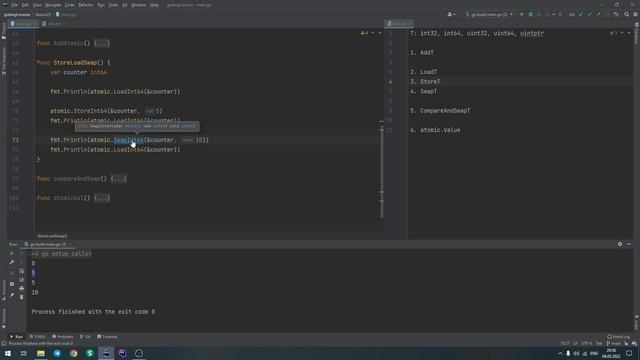Viewport: 640px width, 360px height.
Task: Switch to the main.go editor tab
Action: click(24, 24)
